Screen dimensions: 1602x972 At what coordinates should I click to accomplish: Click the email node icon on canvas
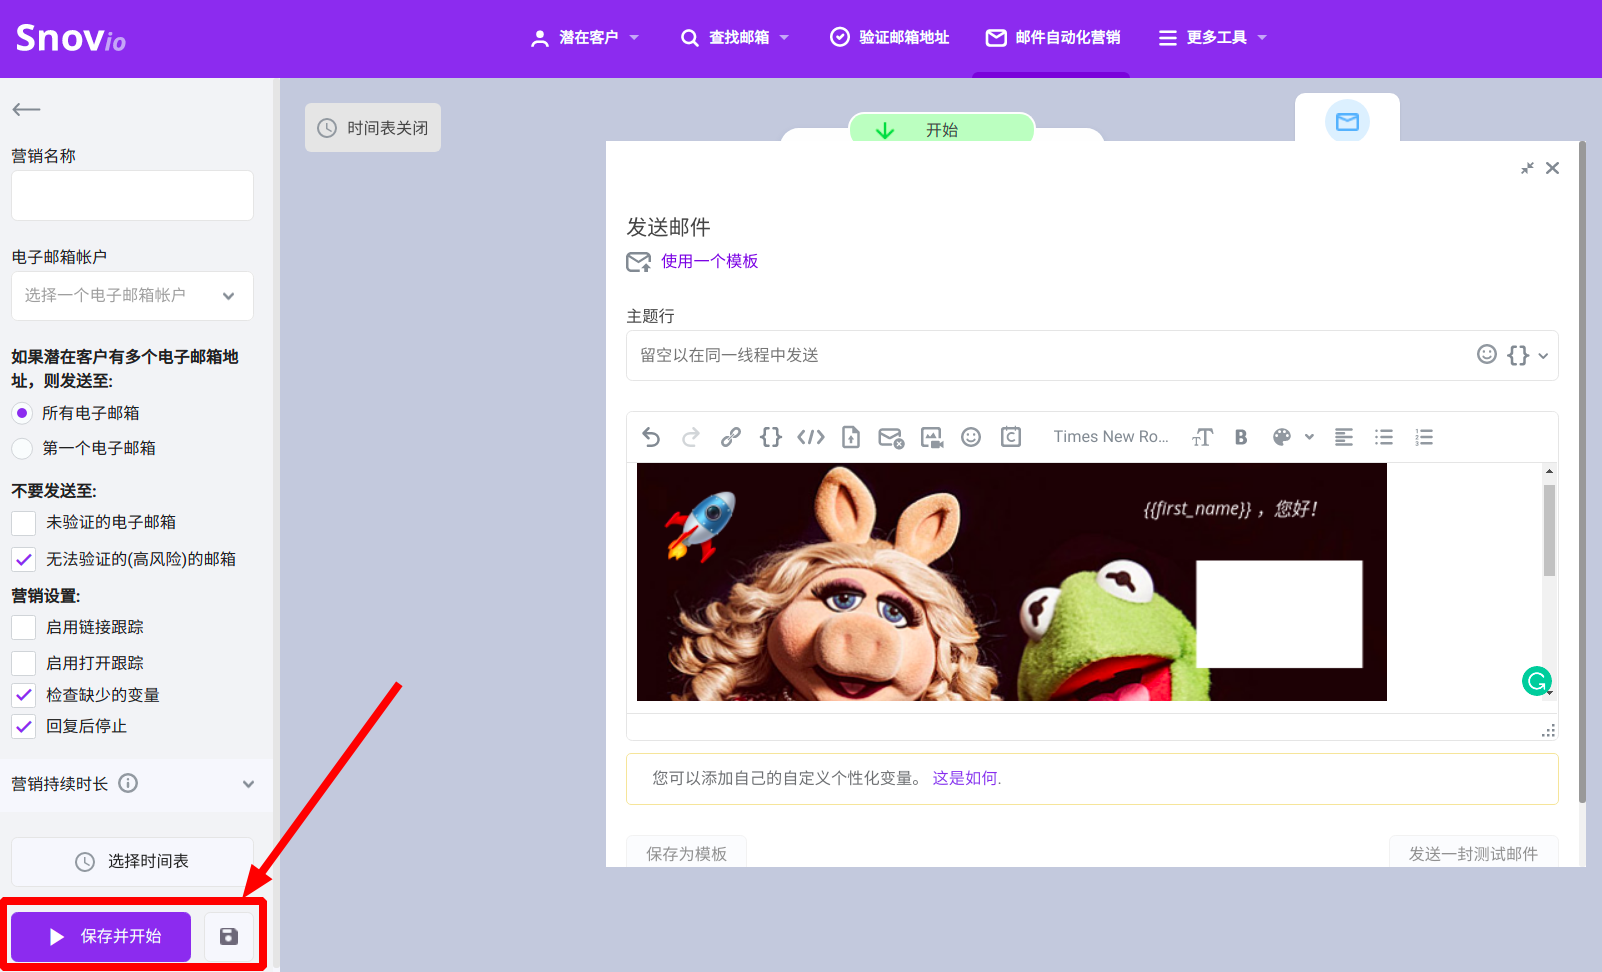coord(1347,121)
